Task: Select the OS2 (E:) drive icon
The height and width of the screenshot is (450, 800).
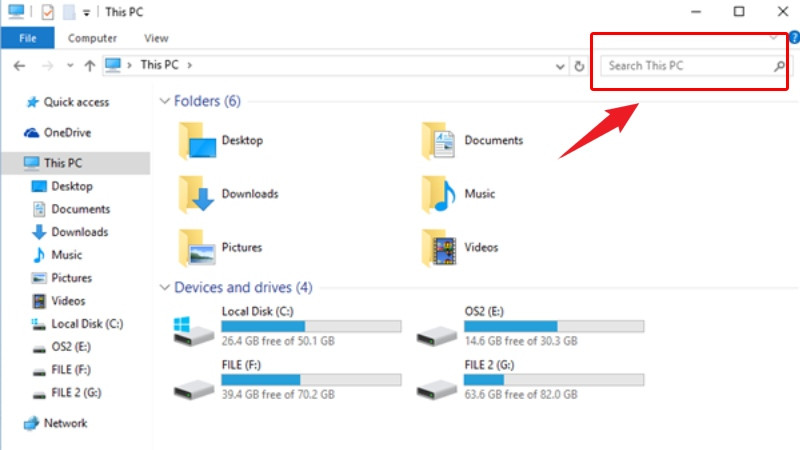Action: 436,336
